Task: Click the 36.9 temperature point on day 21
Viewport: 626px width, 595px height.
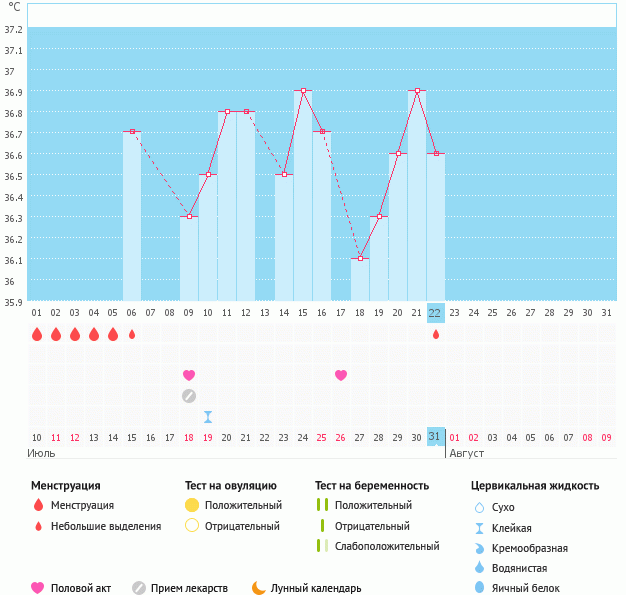Action: [417, 91]
